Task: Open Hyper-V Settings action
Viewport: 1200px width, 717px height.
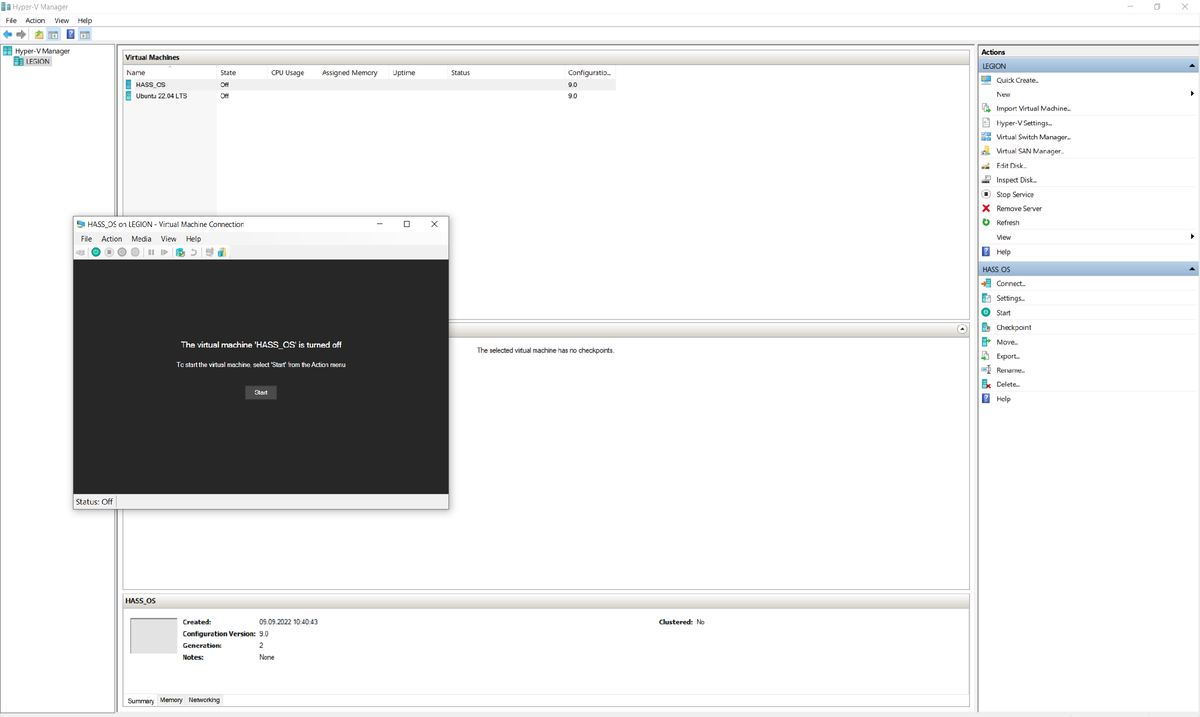Action: (1024, 123)
